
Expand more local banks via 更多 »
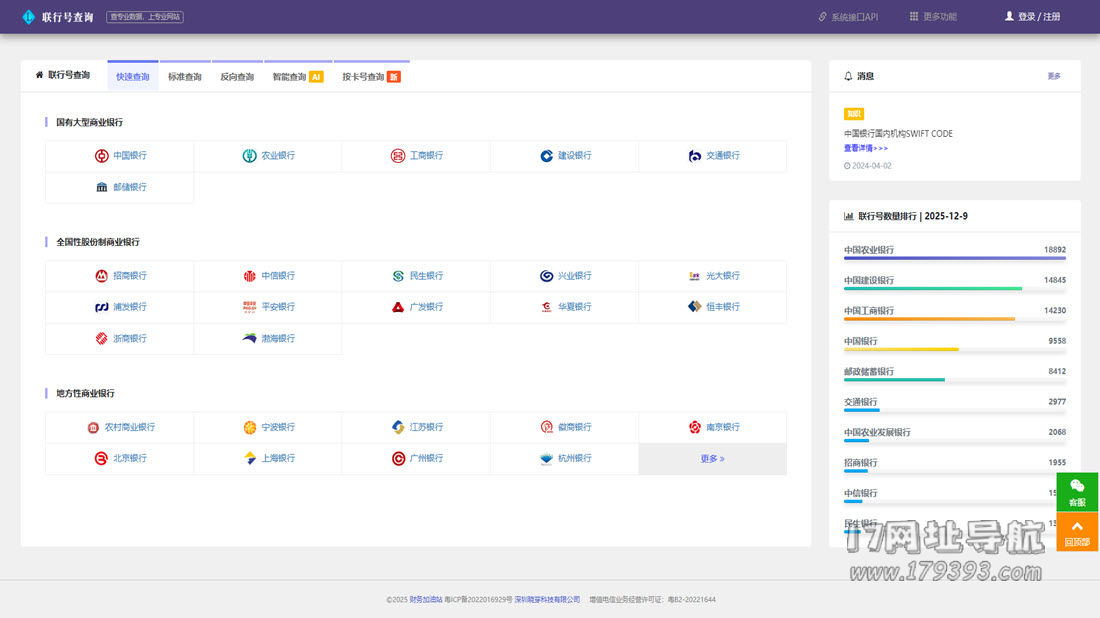coord(712,459)
